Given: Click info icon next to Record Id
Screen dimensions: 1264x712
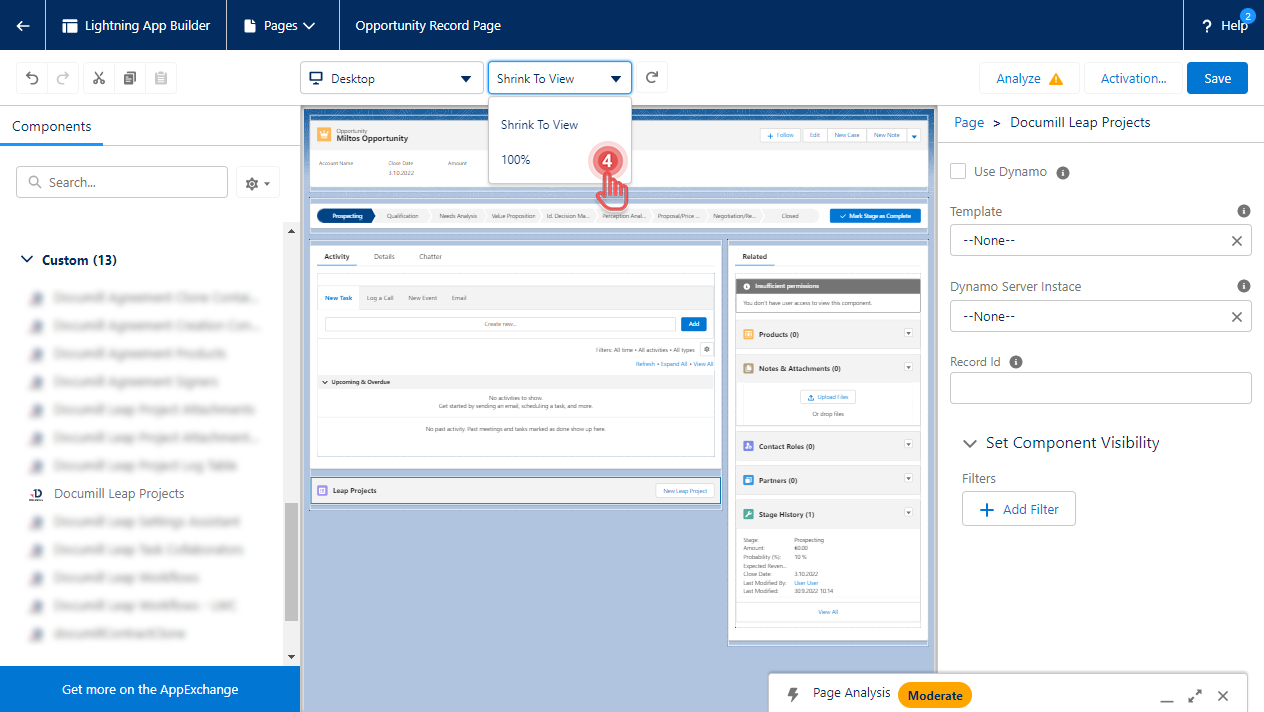Looking at the screenshot, I should 1016,362.
